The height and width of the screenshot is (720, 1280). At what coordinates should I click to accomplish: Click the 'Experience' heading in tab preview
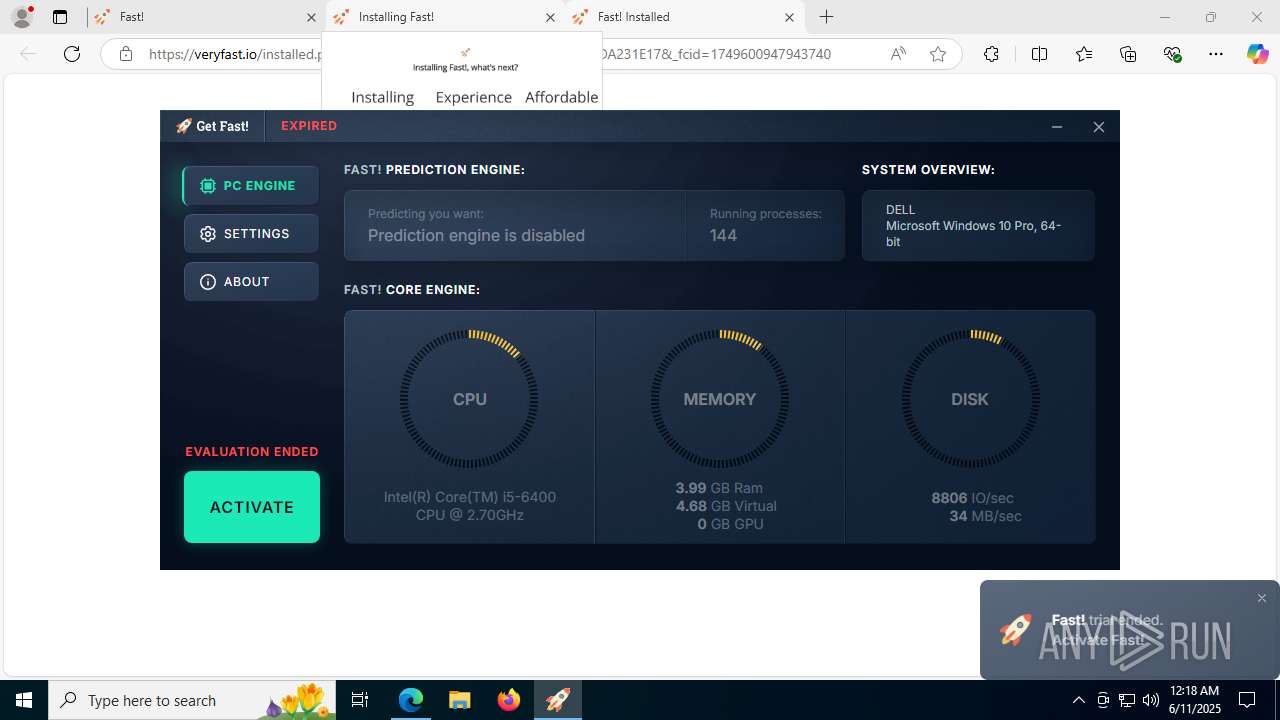474,97
